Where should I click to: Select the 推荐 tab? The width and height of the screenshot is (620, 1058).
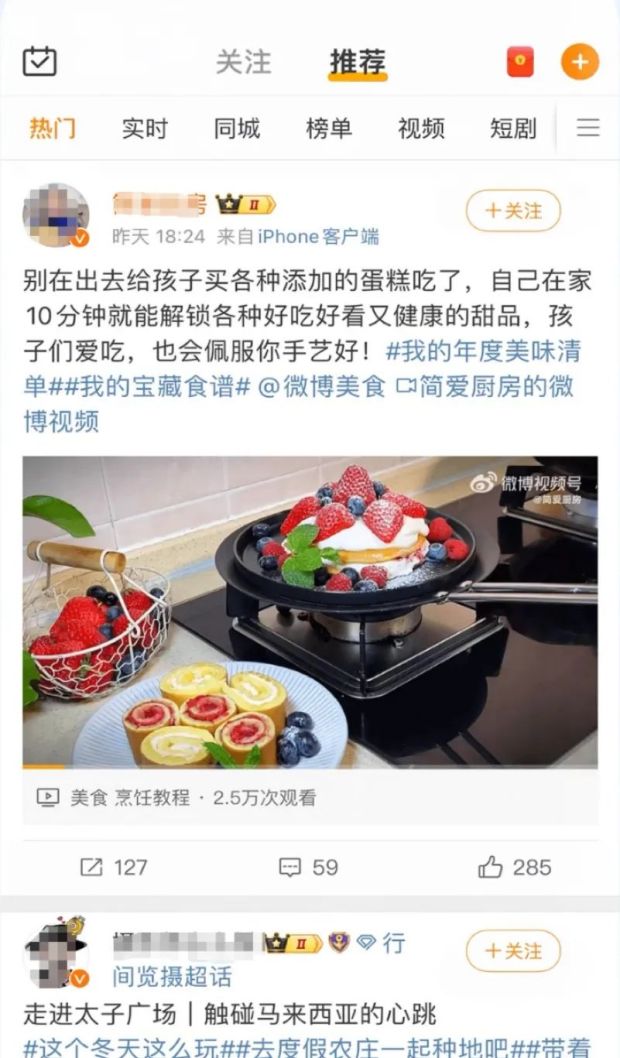(x=358, y=62)
